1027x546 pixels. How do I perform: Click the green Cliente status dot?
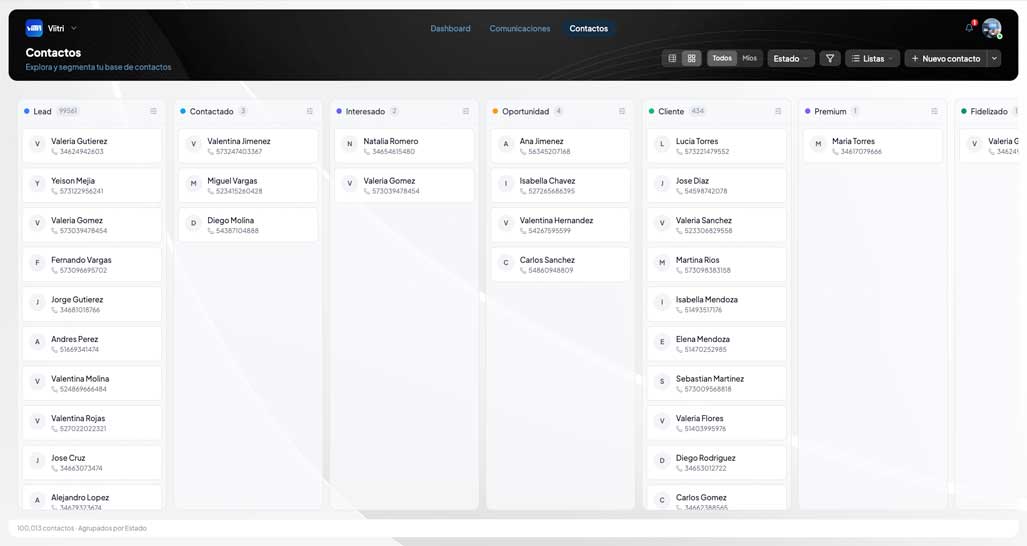[x=652, y=111]
